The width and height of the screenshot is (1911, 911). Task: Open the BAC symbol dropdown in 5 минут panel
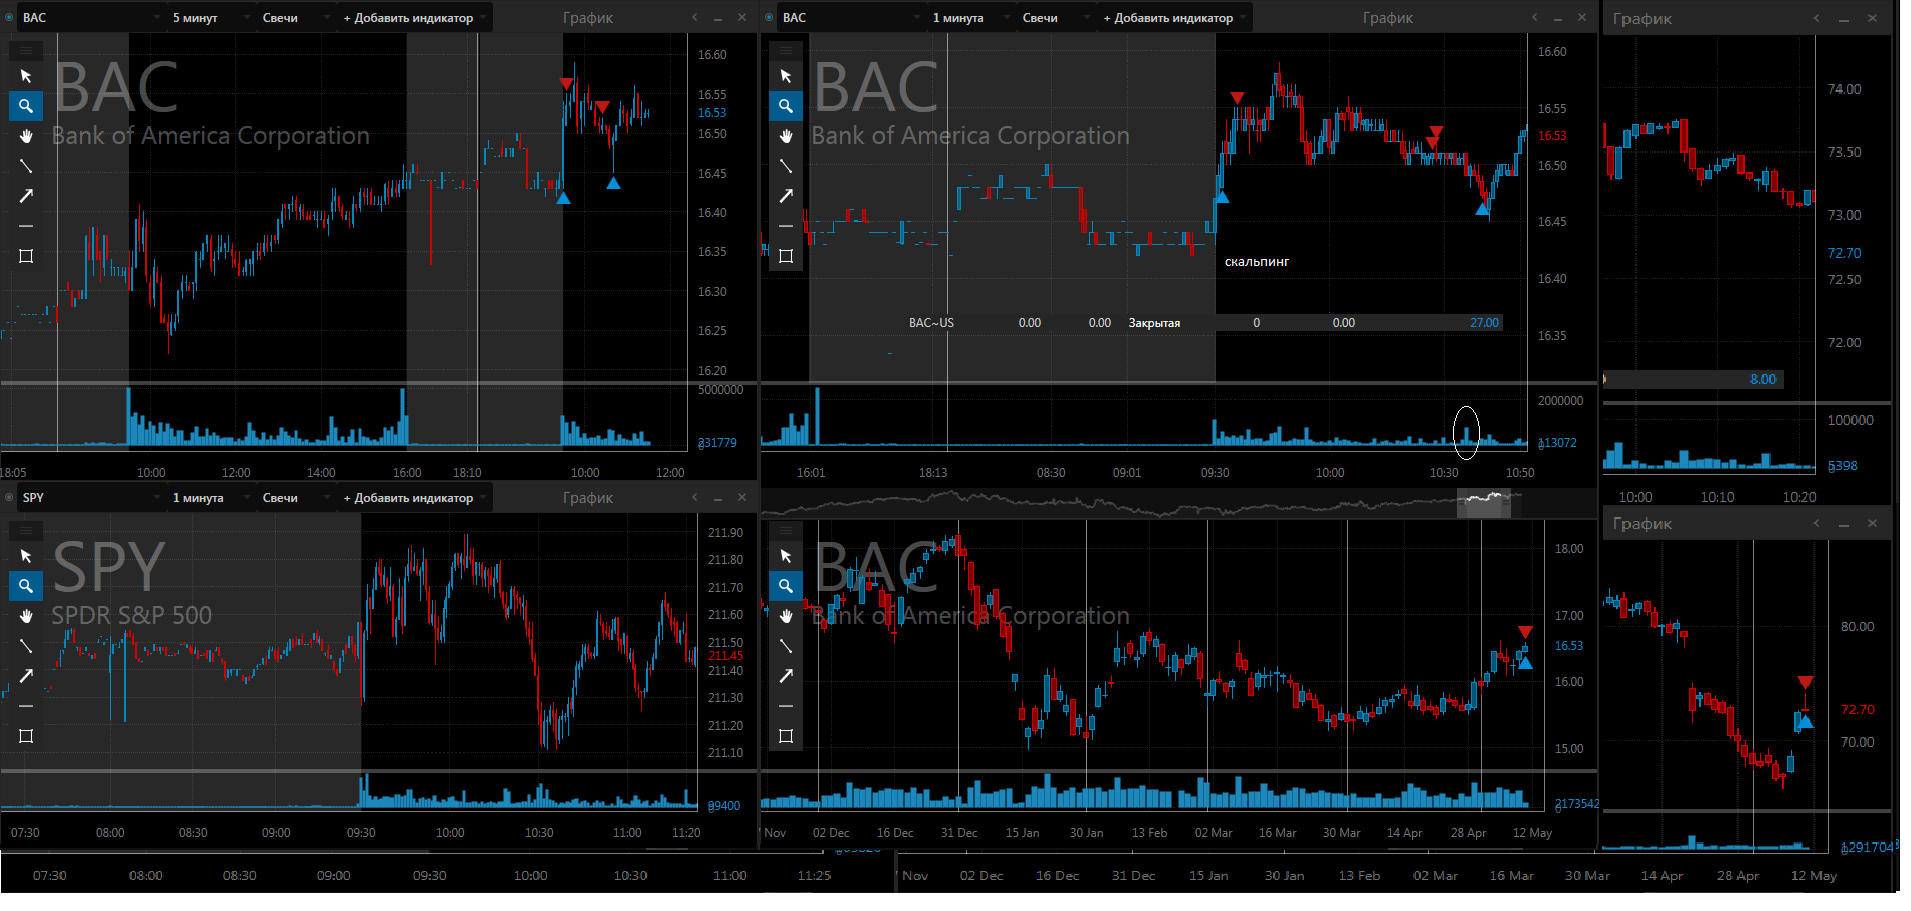point(92,18)
